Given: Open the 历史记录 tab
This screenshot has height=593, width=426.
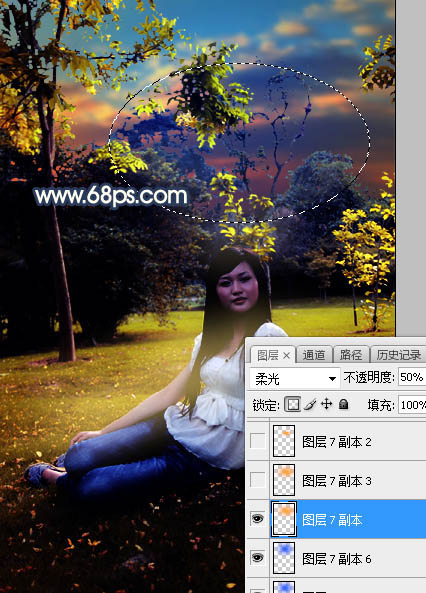Looking at the screenshot, I should pyautogui.click(x=398, y=355).
